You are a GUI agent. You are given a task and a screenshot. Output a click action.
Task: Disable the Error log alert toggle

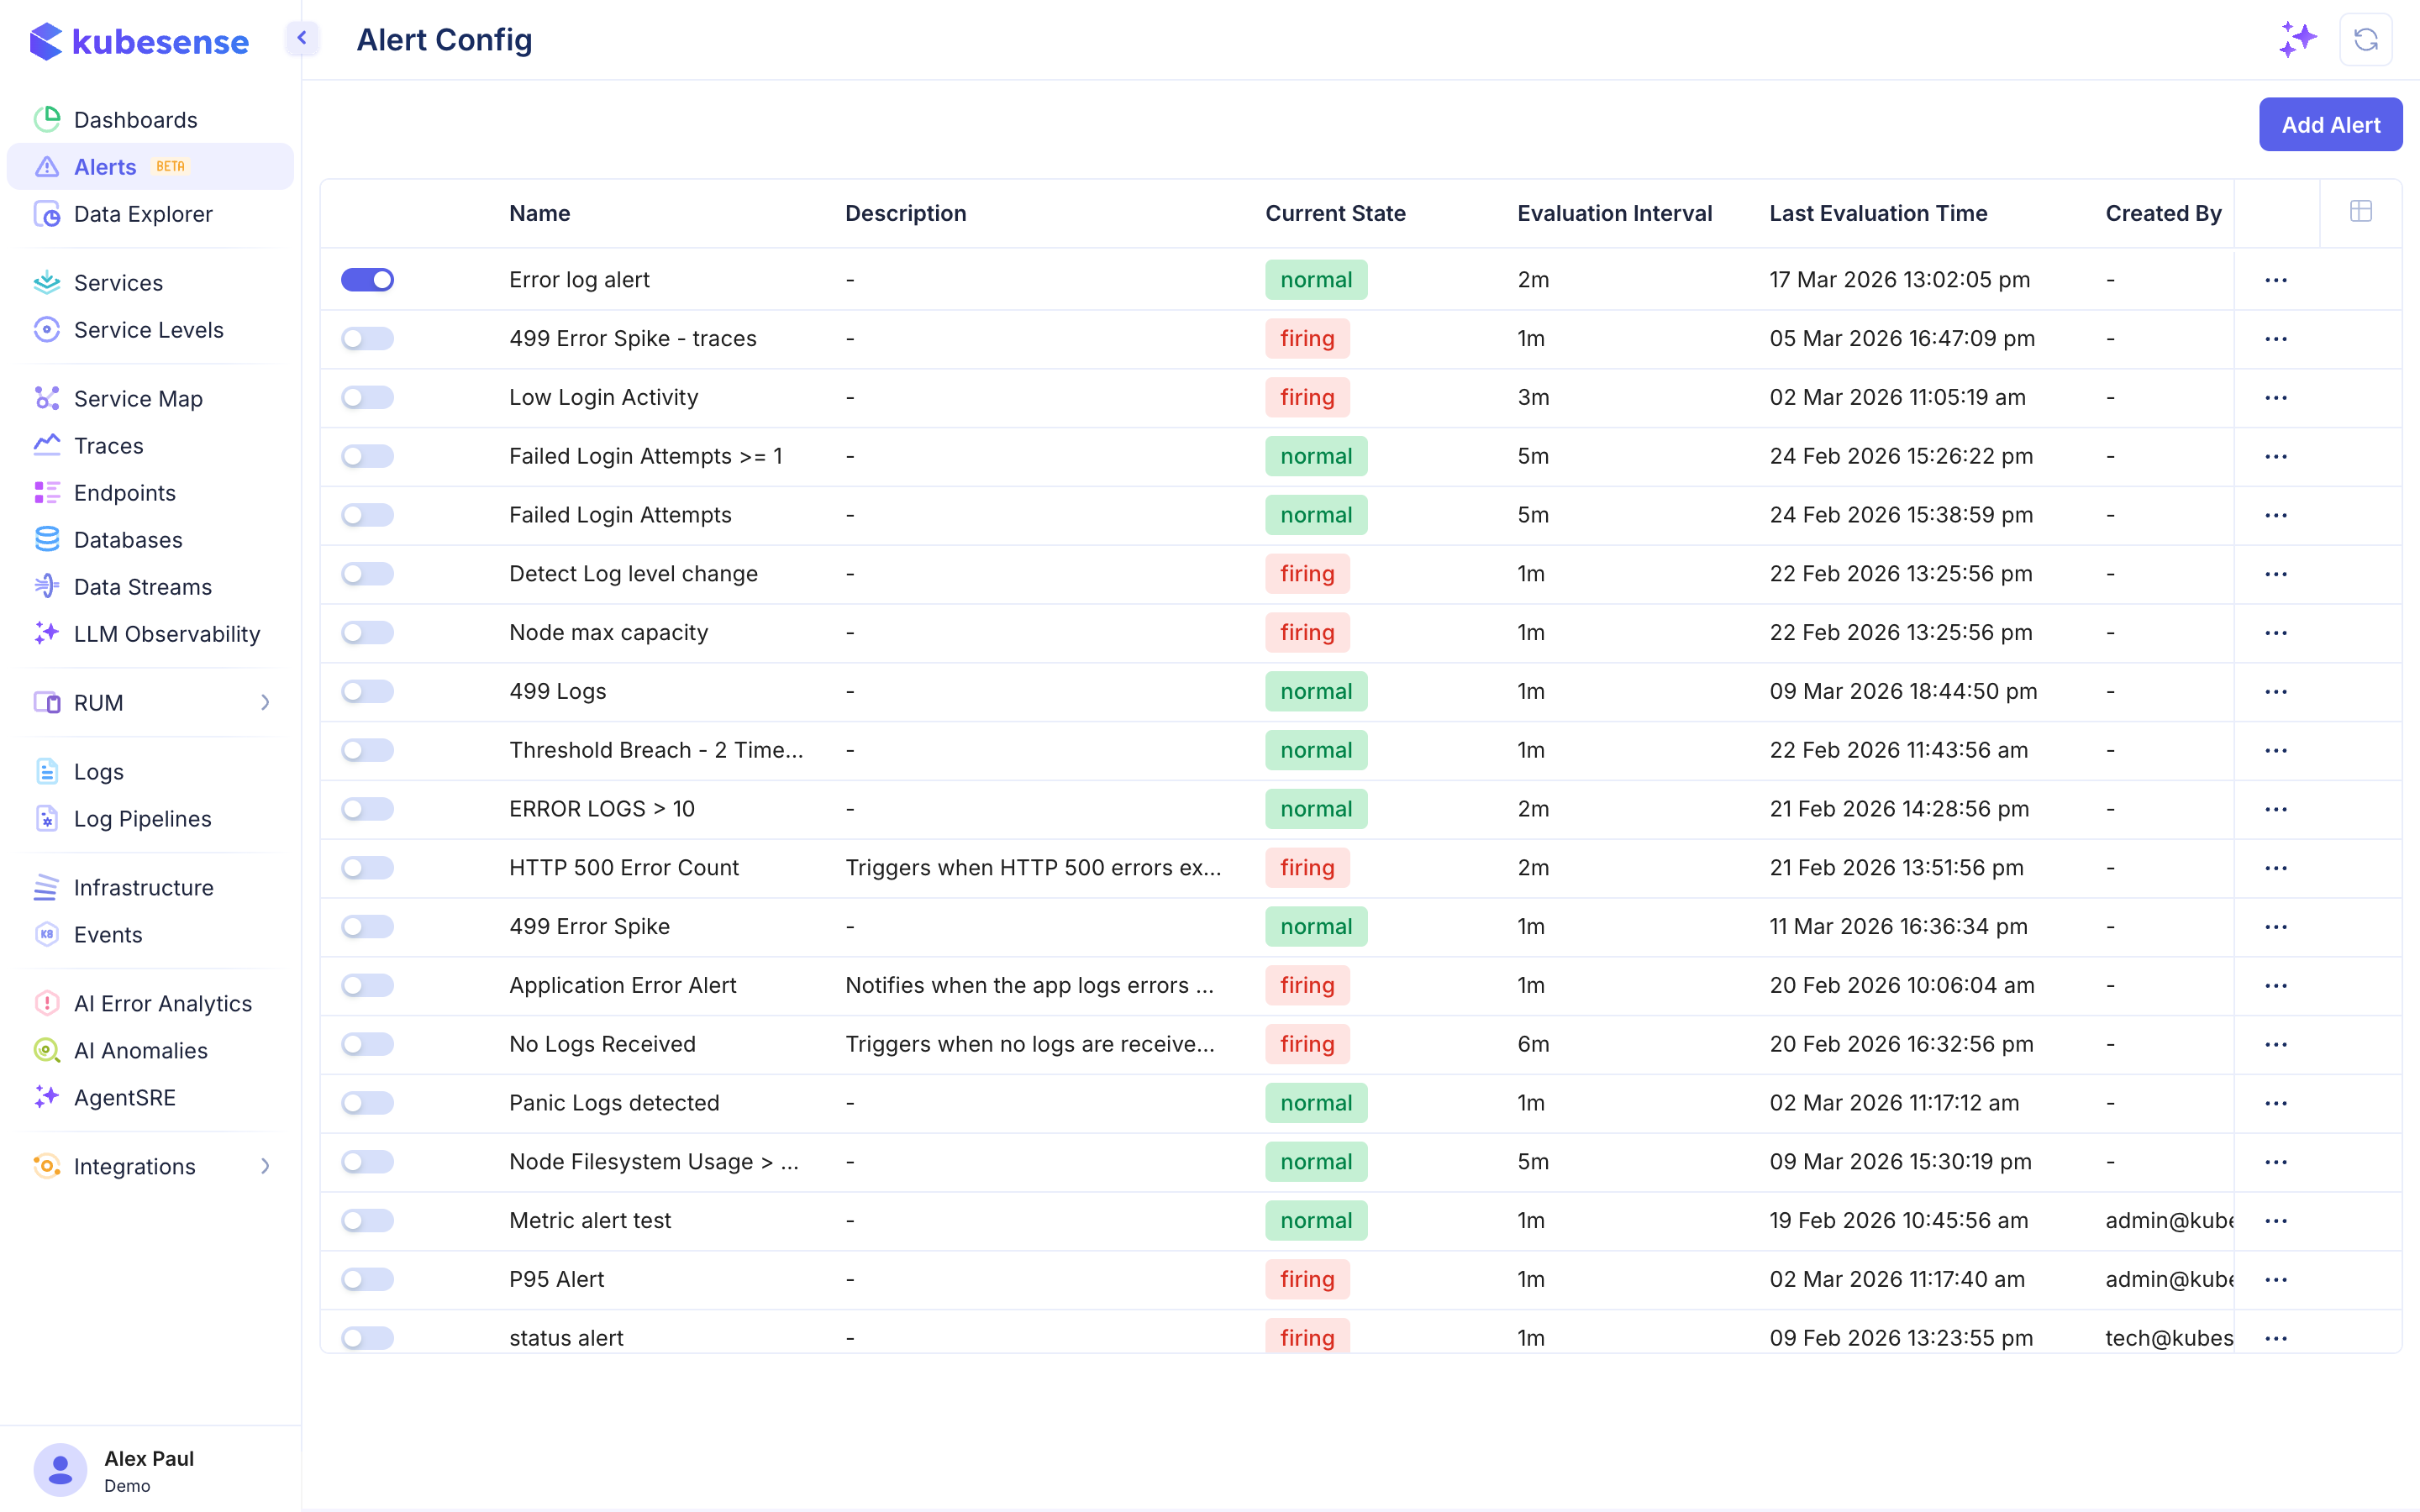pyautogui.click(x=367, y=280)
